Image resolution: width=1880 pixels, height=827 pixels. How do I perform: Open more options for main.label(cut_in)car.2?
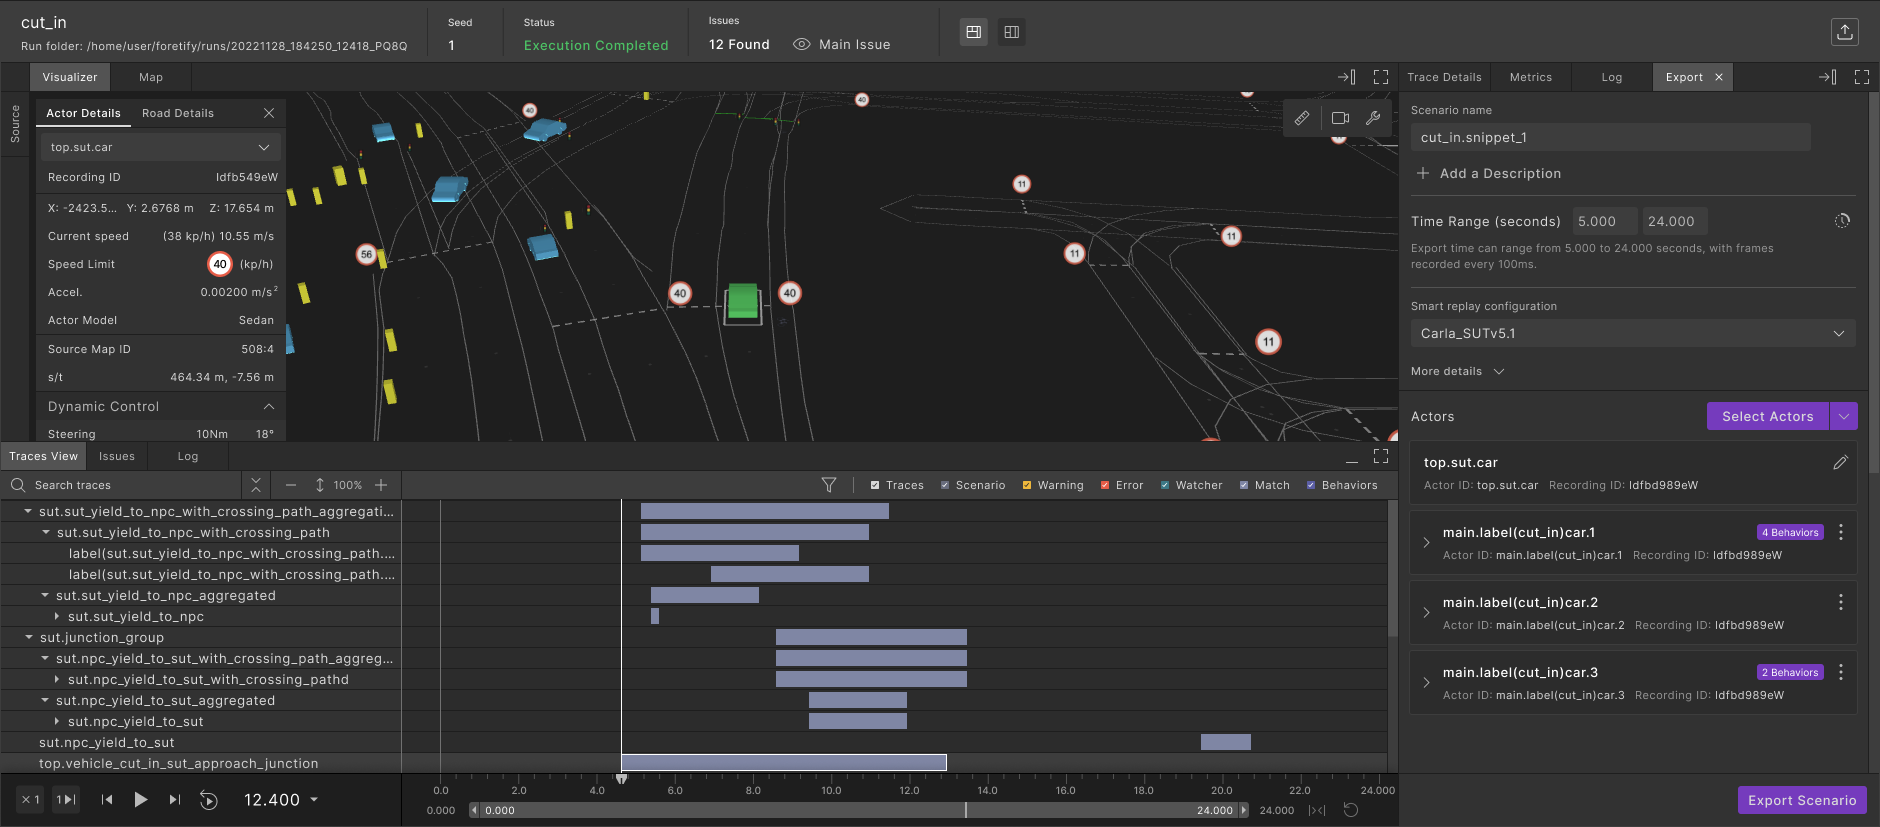1841,602
